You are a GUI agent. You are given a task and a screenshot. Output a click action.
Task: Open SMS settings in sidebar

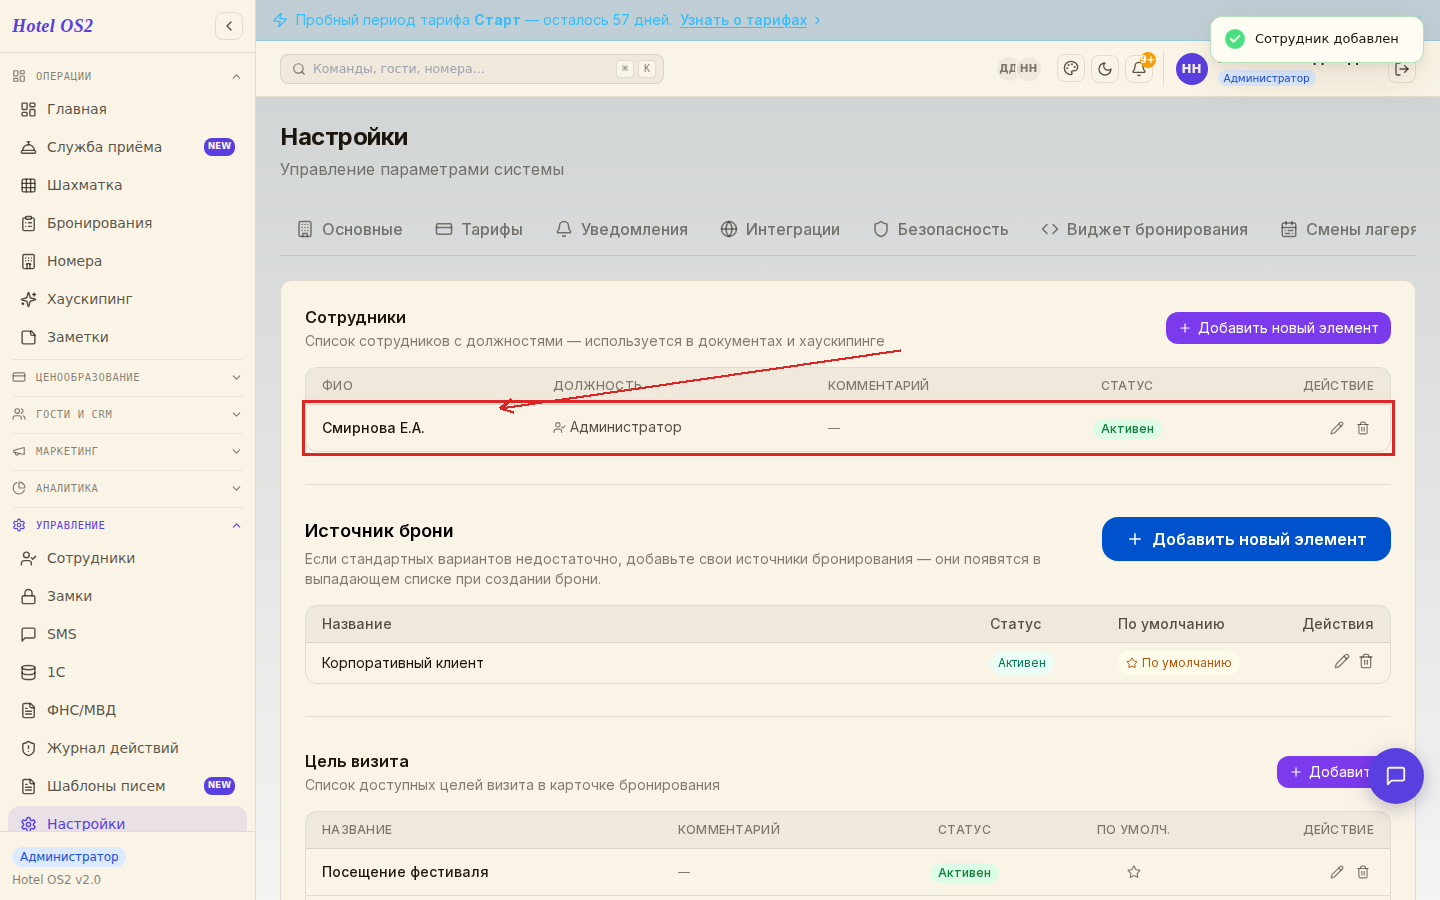[127, 634]
